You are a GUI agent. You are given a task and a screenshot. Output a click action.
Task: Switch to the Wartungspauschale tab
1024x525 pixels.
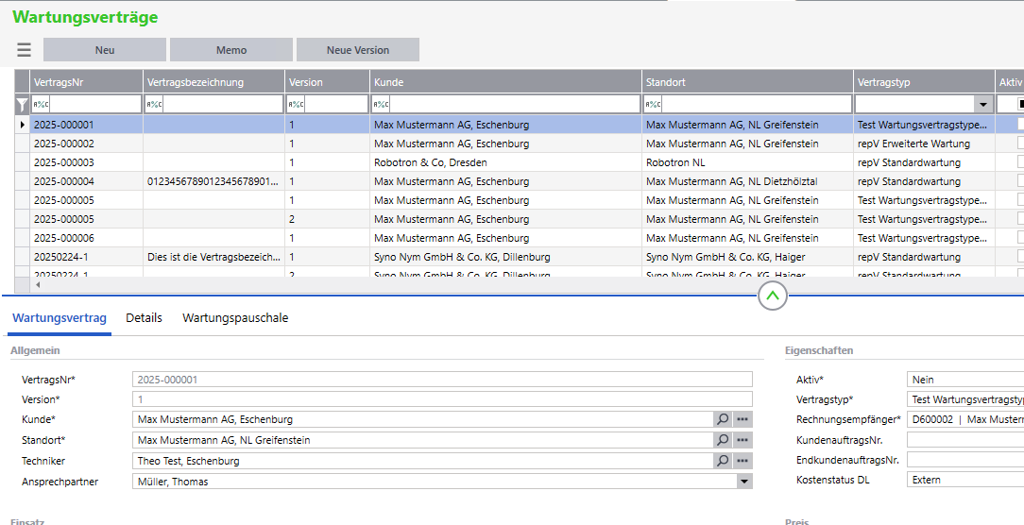[x=235, y=318]
